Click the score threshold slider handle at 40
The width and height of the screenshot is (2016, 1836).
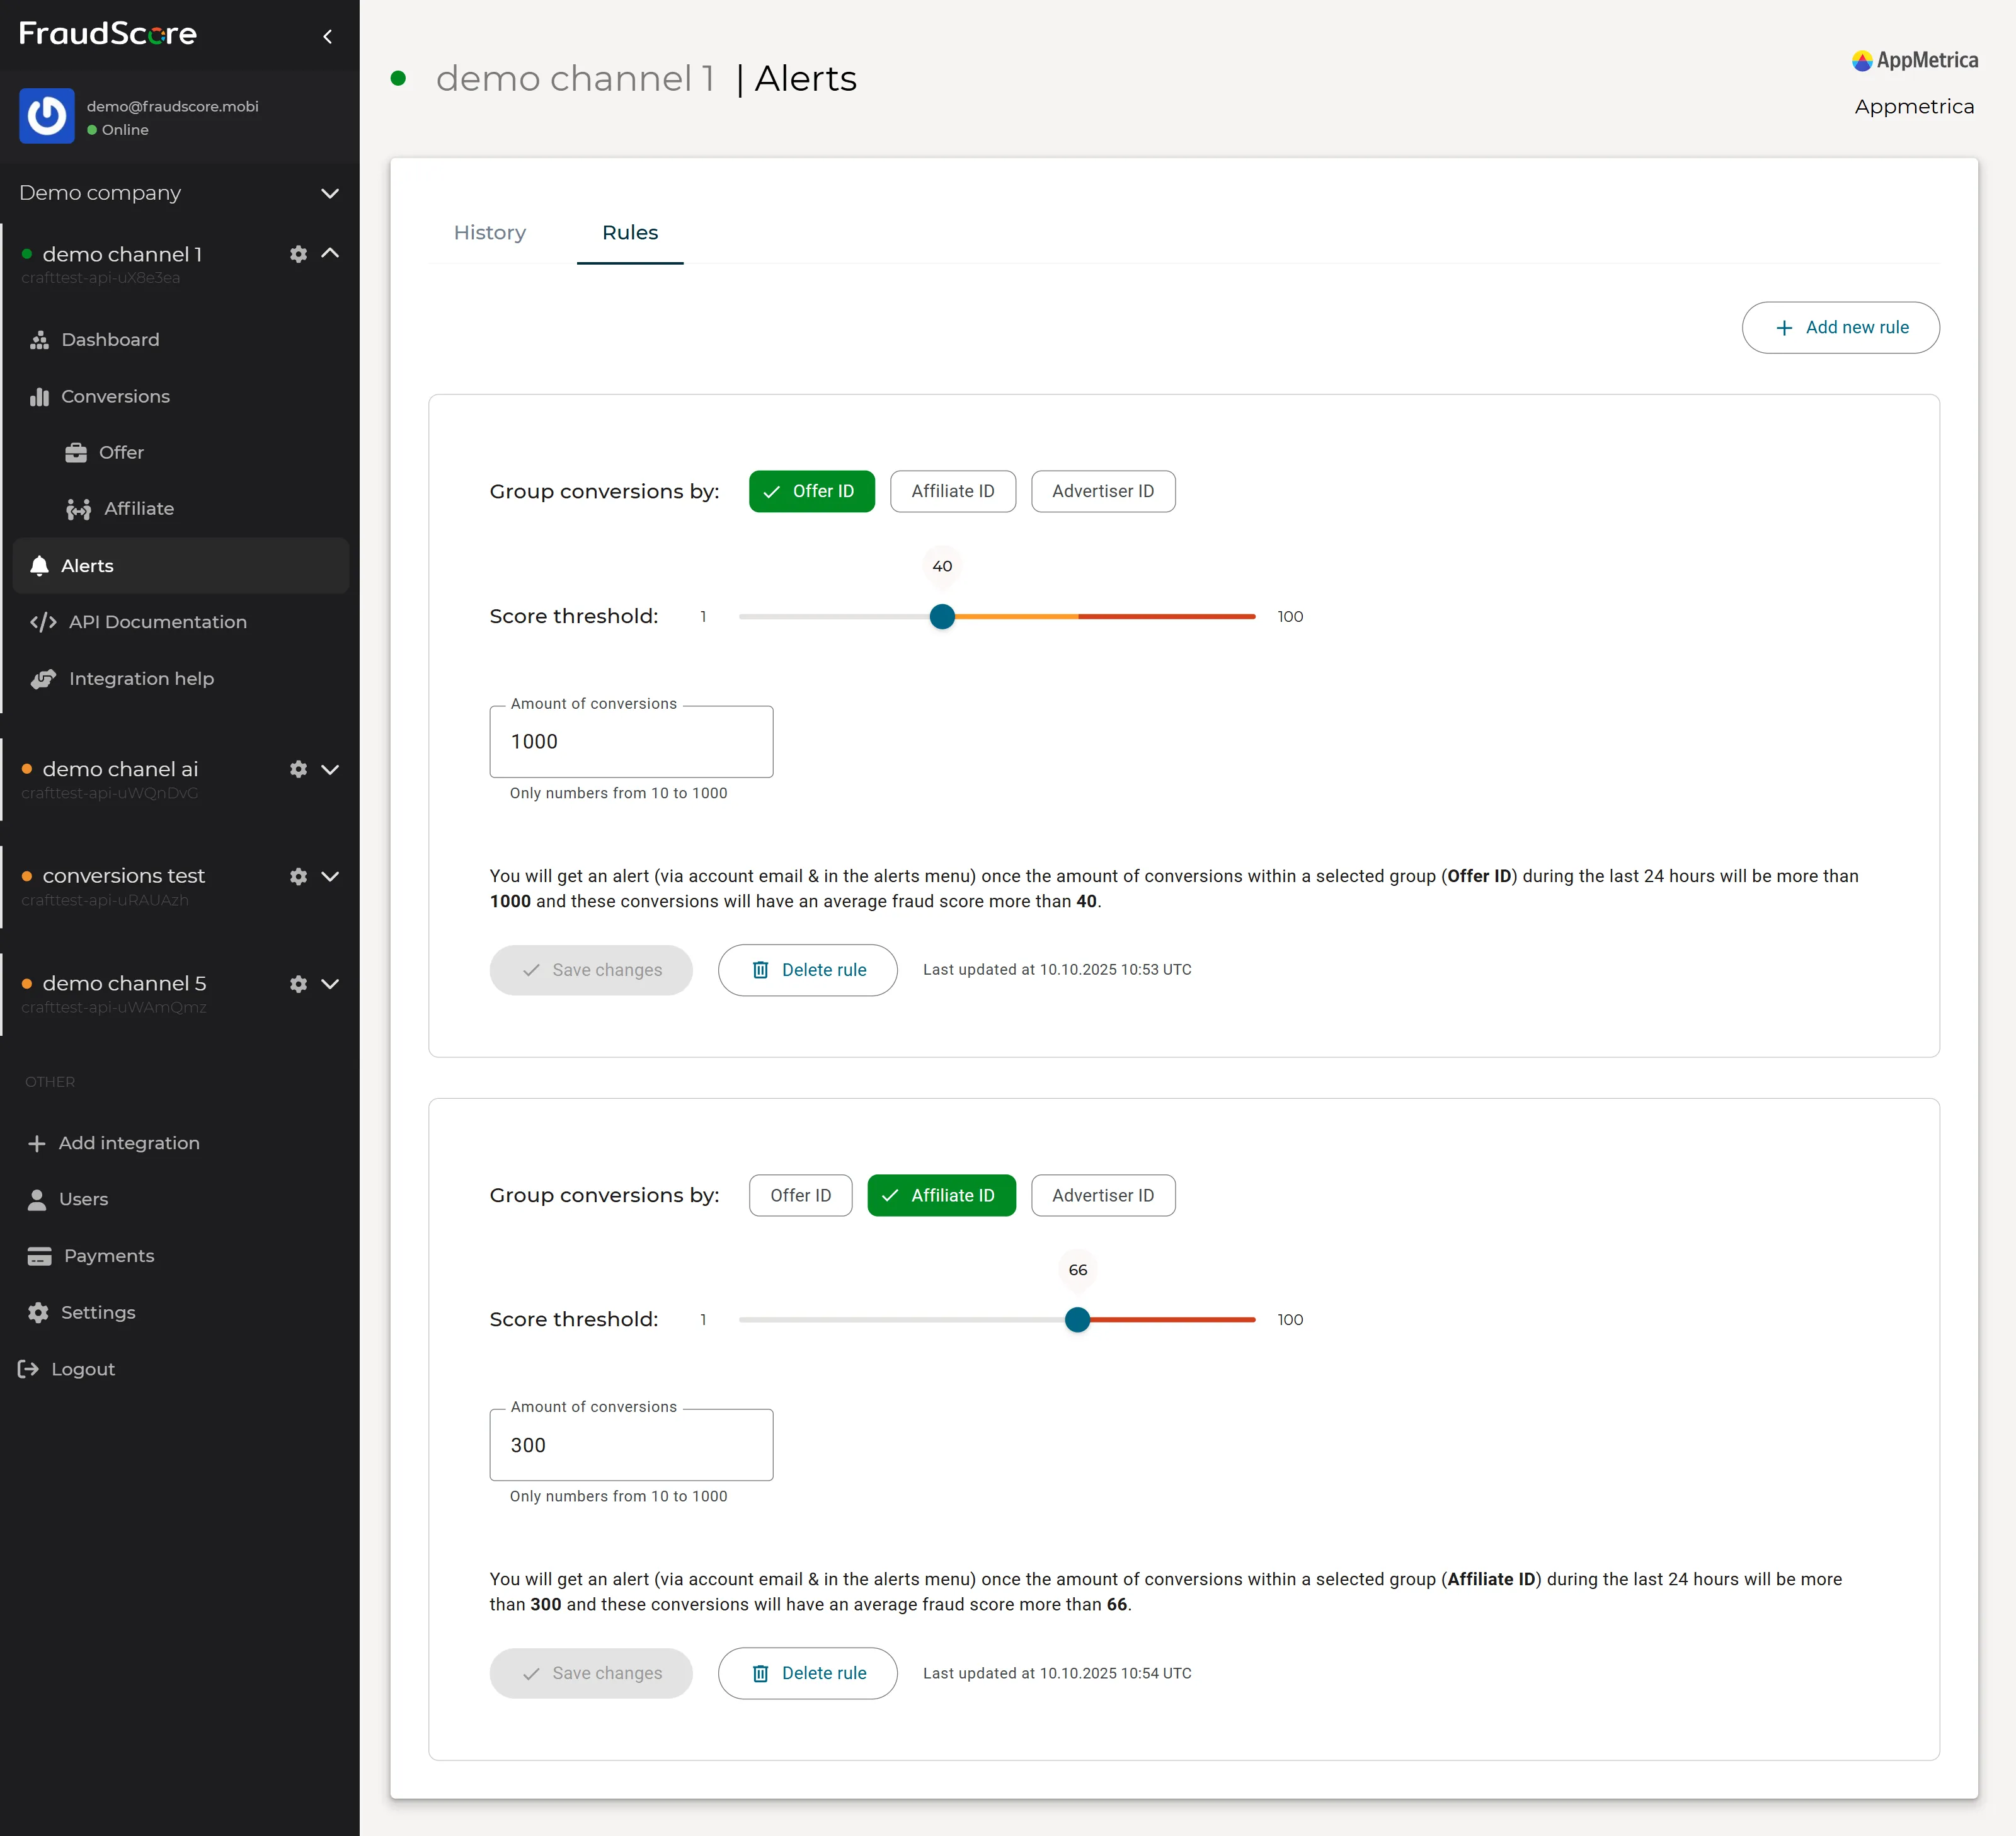(x=942, y=617)
